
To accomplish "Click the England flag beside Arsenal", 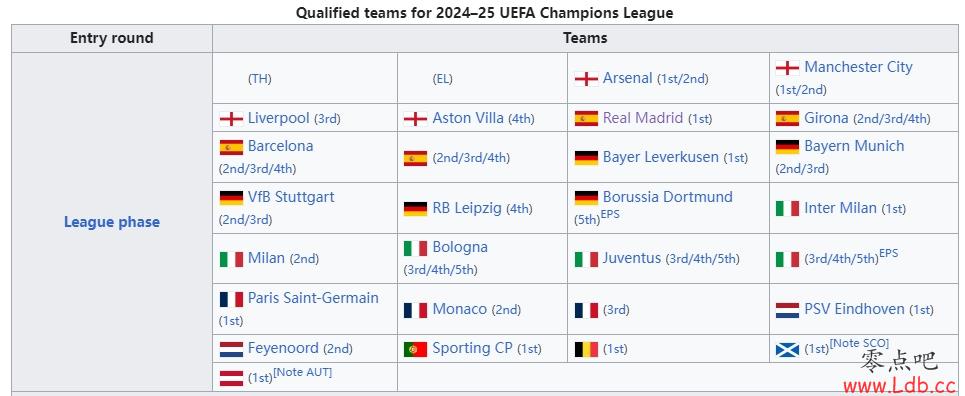I will pyautogui.click(x=586, y=79).
